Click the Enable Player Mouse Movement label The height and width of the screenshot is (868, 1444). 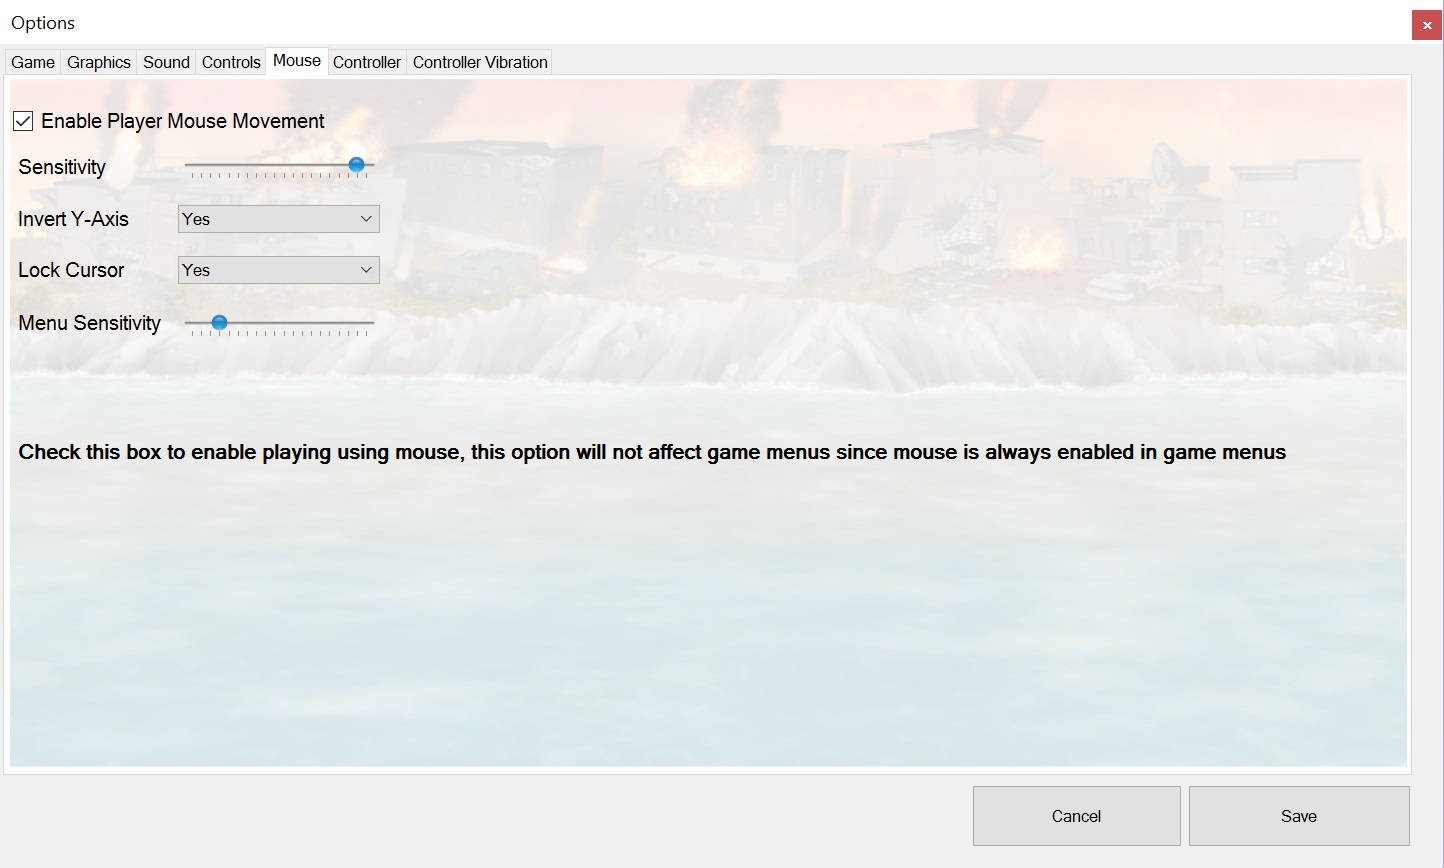[181, 121]
